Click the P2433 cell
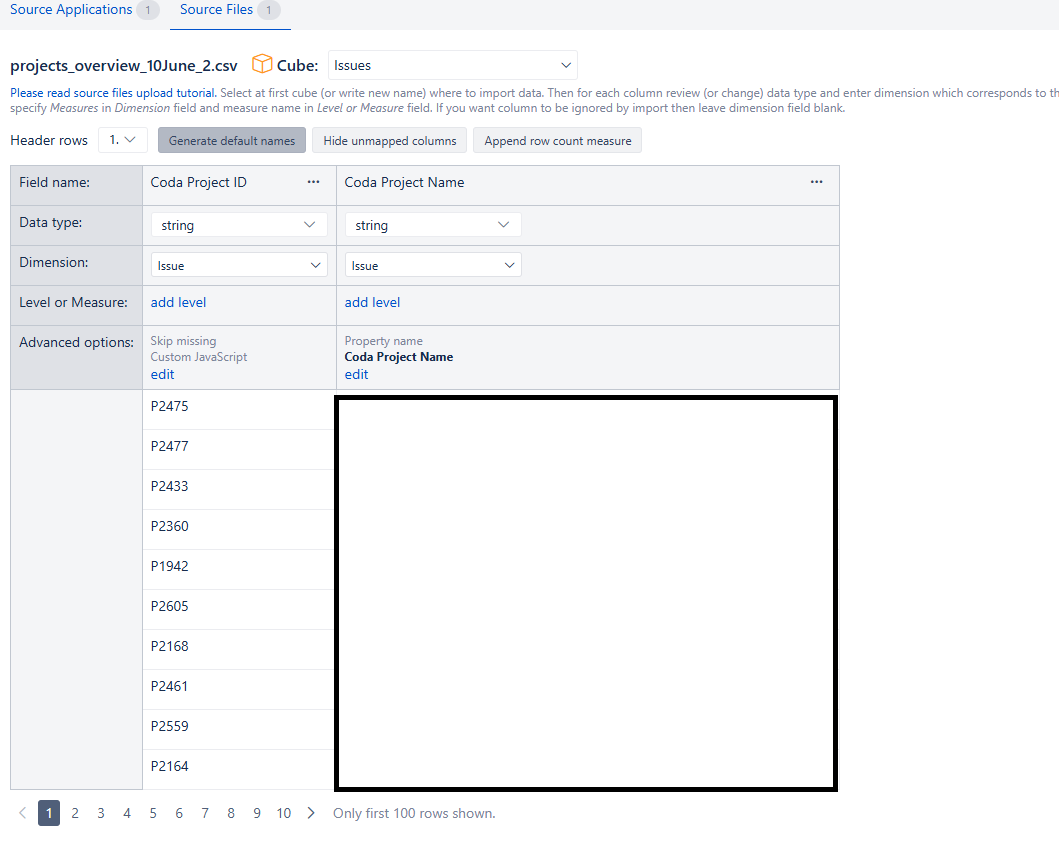This screenshot has width=1059, height=854. 239,489
